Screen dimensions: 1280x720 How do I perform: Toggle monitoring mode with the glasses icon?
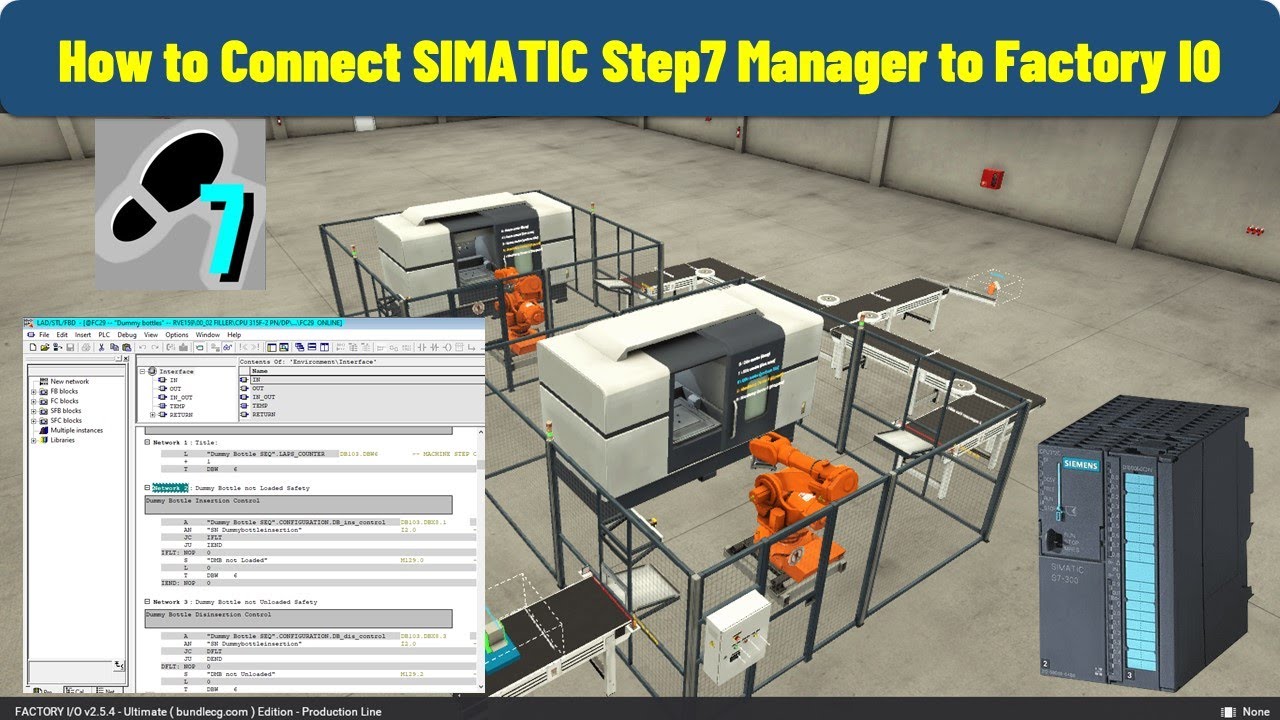coord(230,346)
